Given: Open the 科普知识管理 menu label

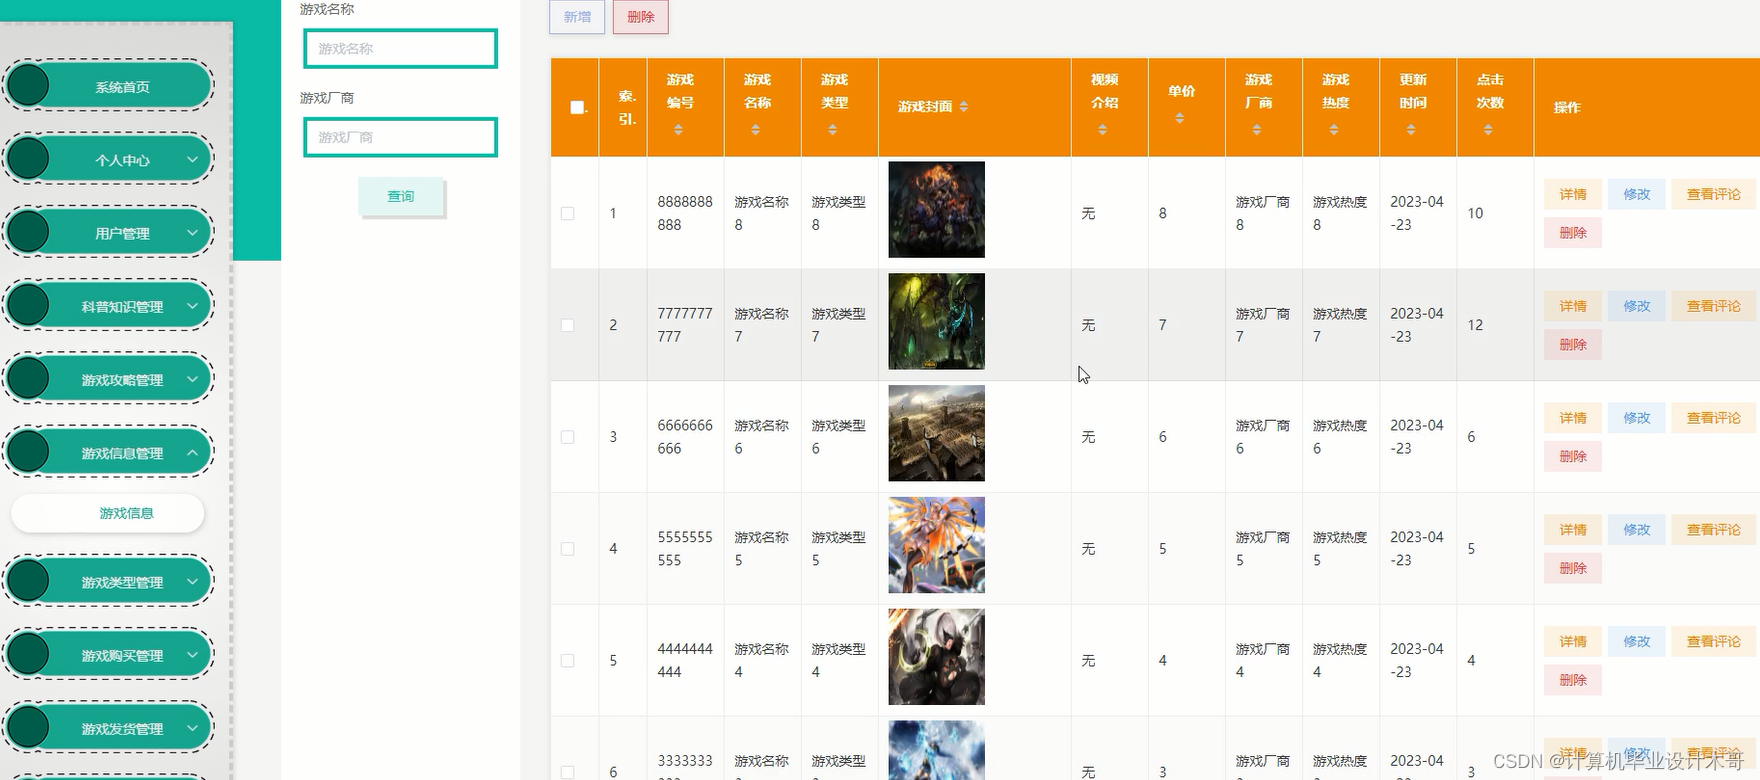Looking at the screenshot, I should tap(122, 307).
